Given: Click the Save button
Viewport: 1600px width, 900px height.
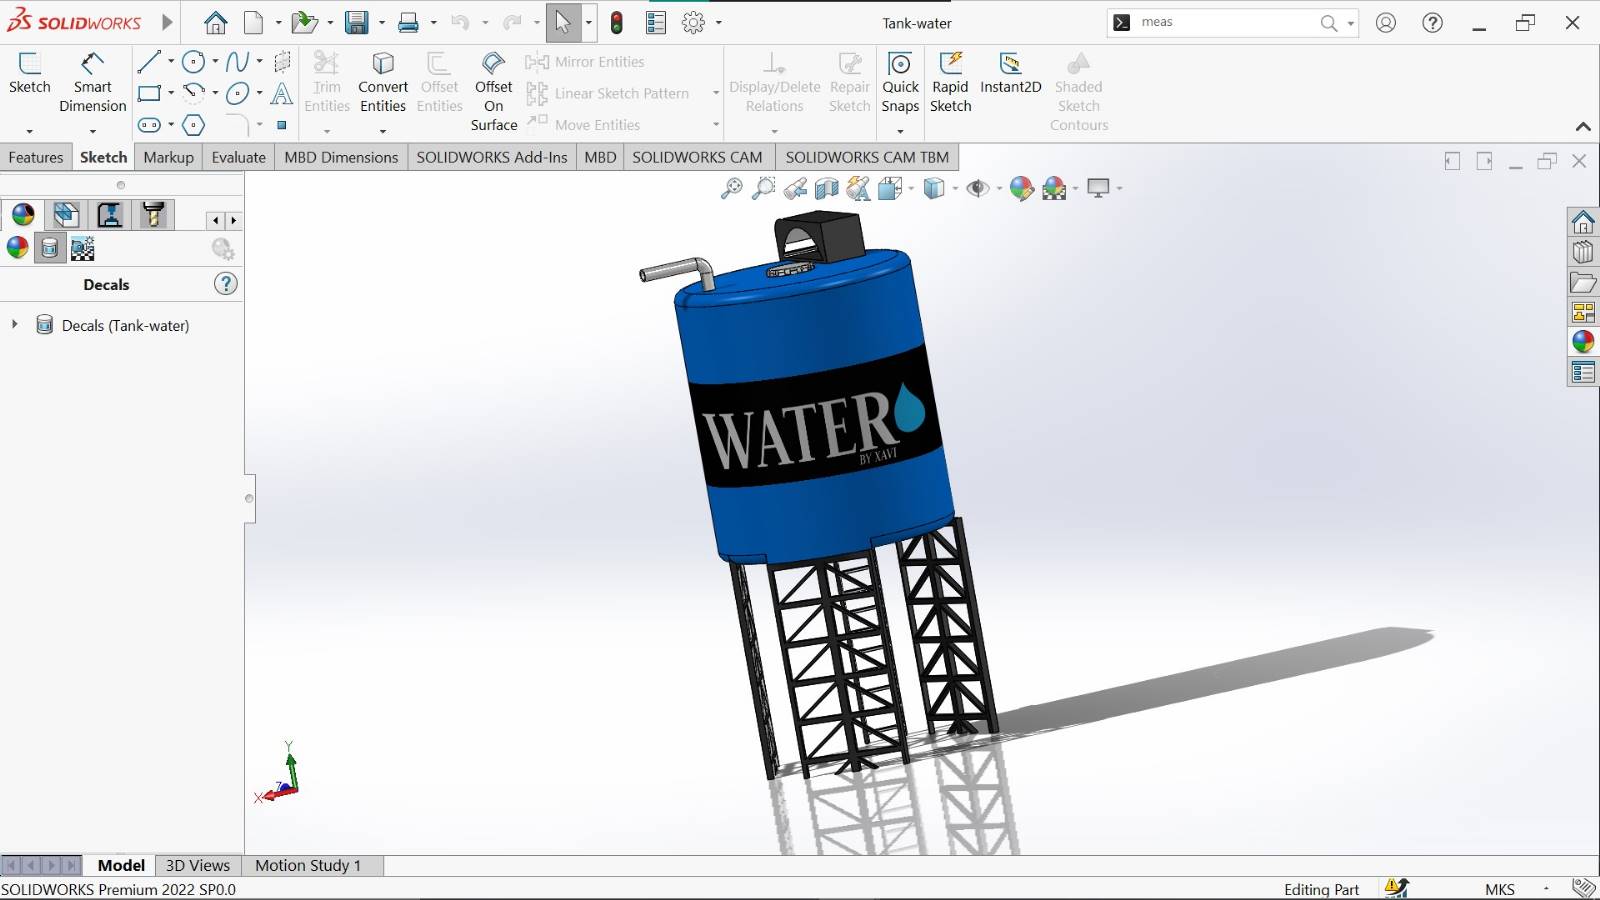Looking at the screenshot, I should pos(356,23).
